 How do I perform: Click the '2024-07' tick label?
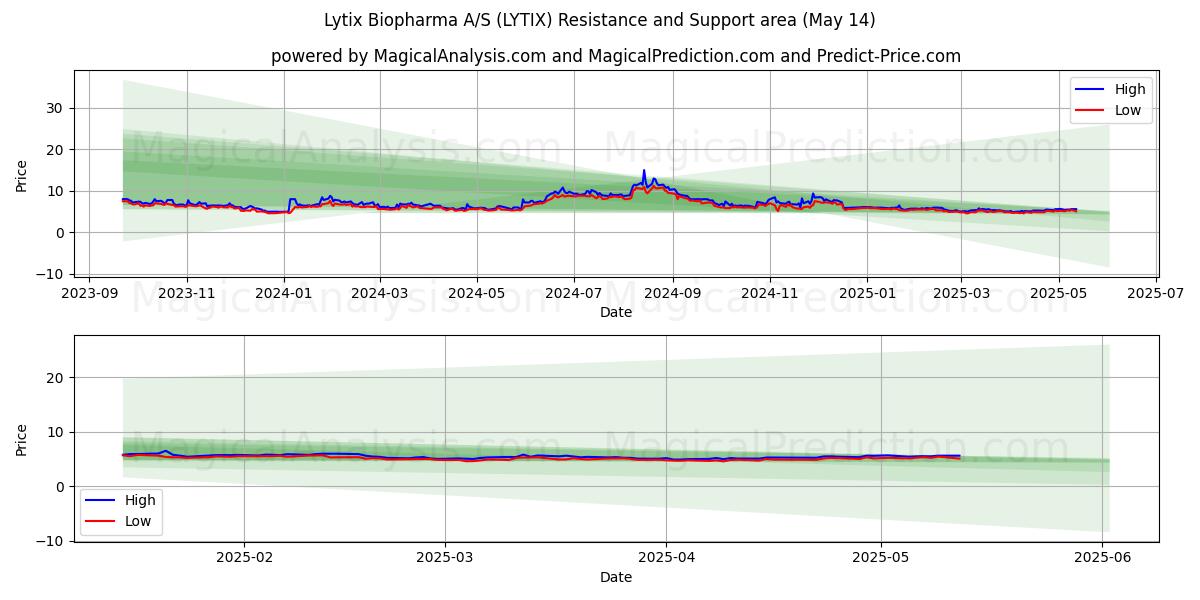coord(574,294)
